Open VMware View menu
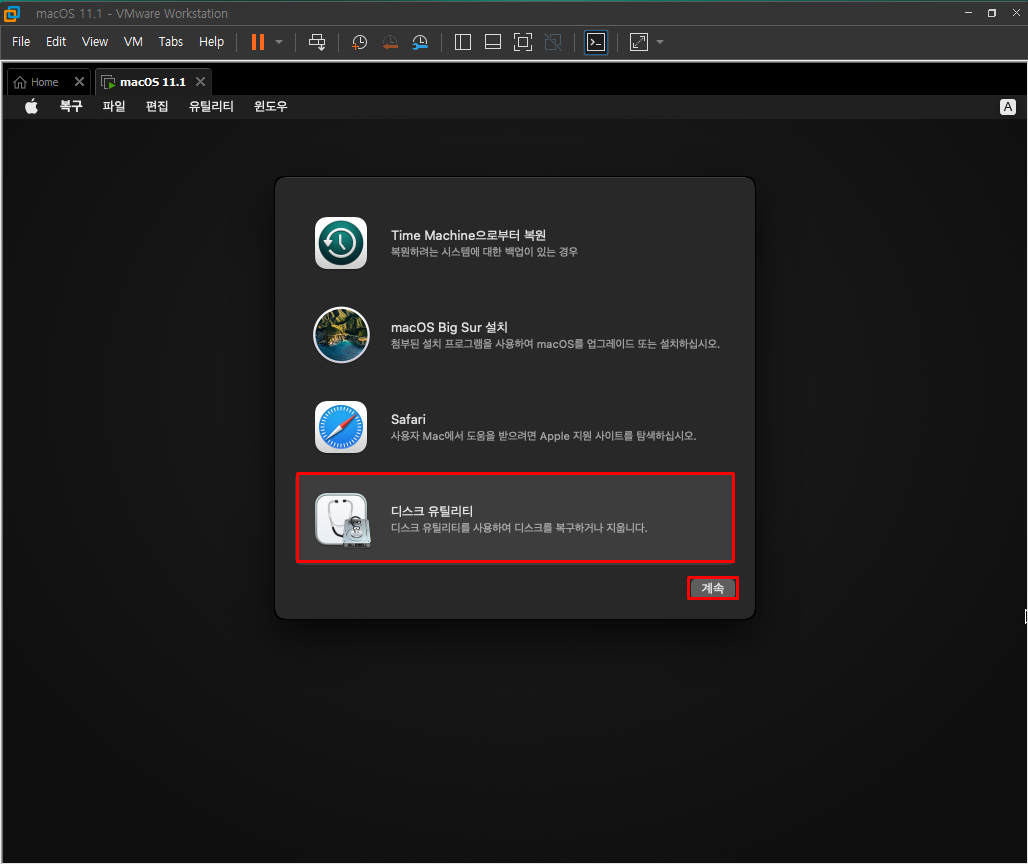This screenshot has height=864, width=1028. coord(94,41)
